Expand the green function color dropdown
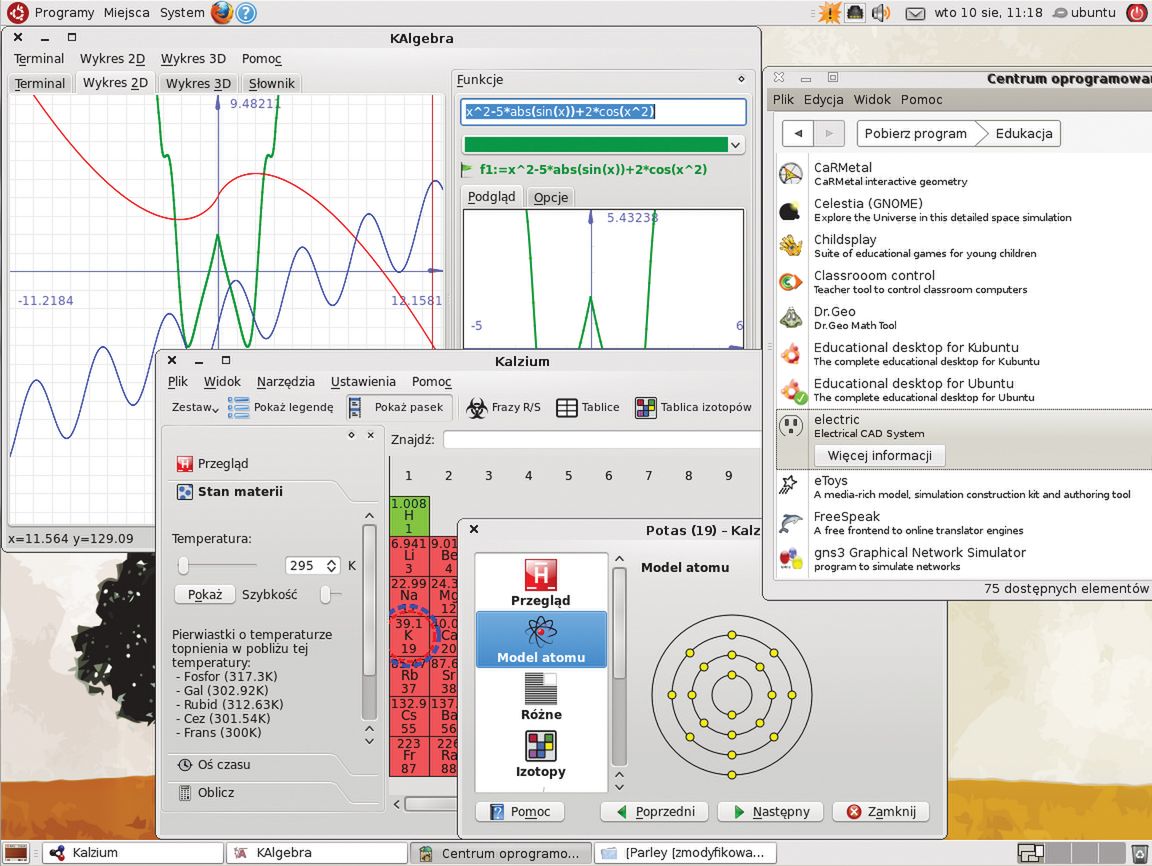The width and height of the screenshot is (1152, 866). 736,145
